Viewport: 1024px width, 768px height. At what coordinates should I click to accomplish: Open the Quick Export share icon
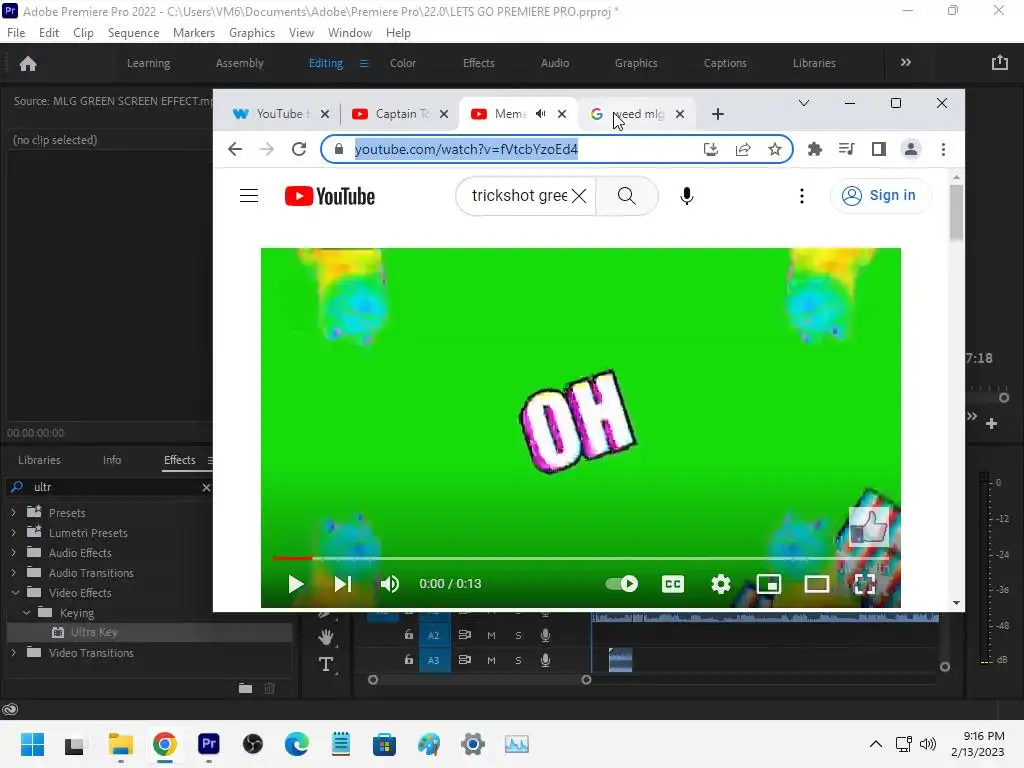[x=999, y=63]
